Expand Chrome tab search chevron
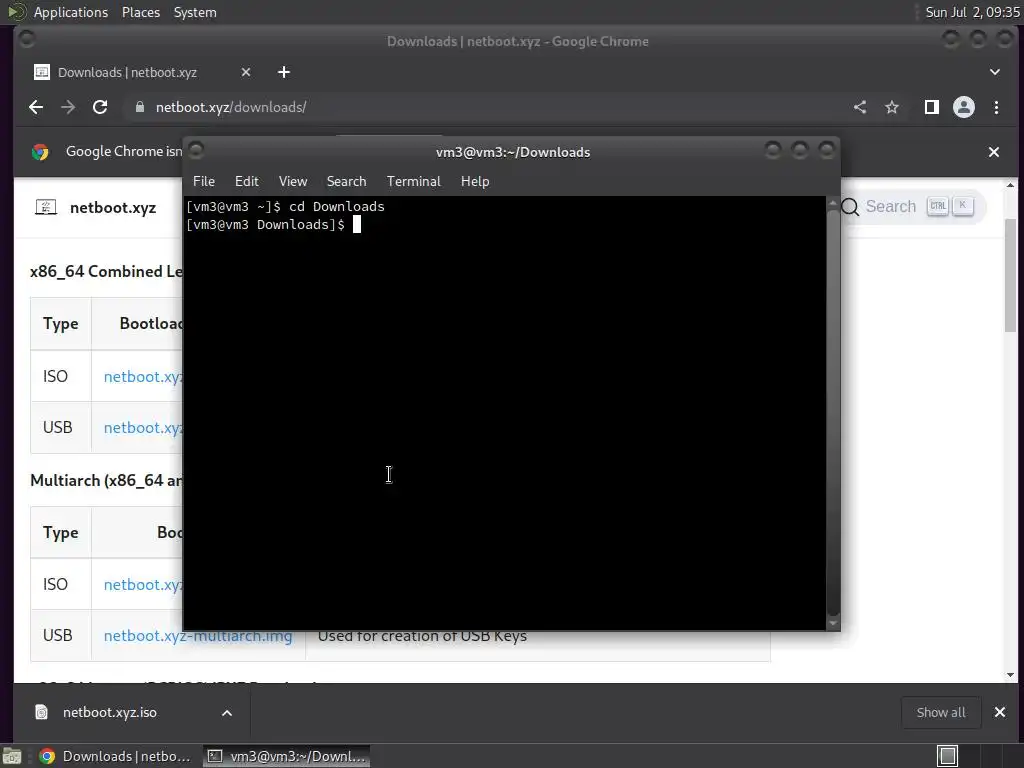 [995, 72]
